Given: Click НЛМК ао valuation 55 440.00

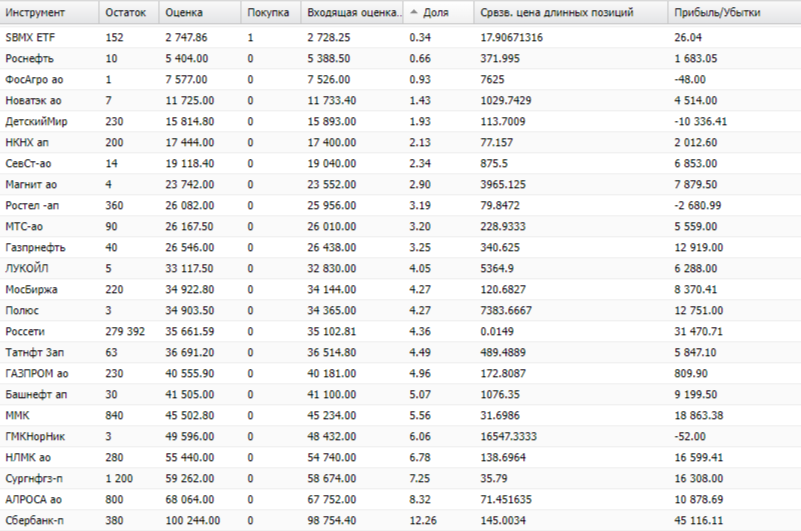Looking at the screenshot, I should click(190, 457).
